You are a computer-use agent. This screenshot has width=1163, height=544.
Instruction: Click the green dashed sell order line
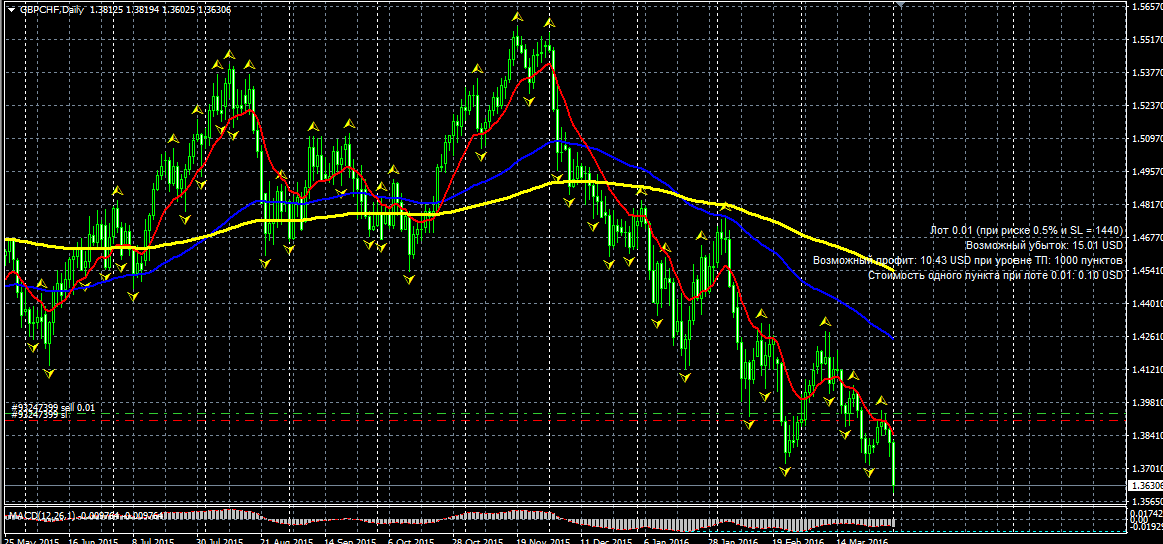coord(564,413)
